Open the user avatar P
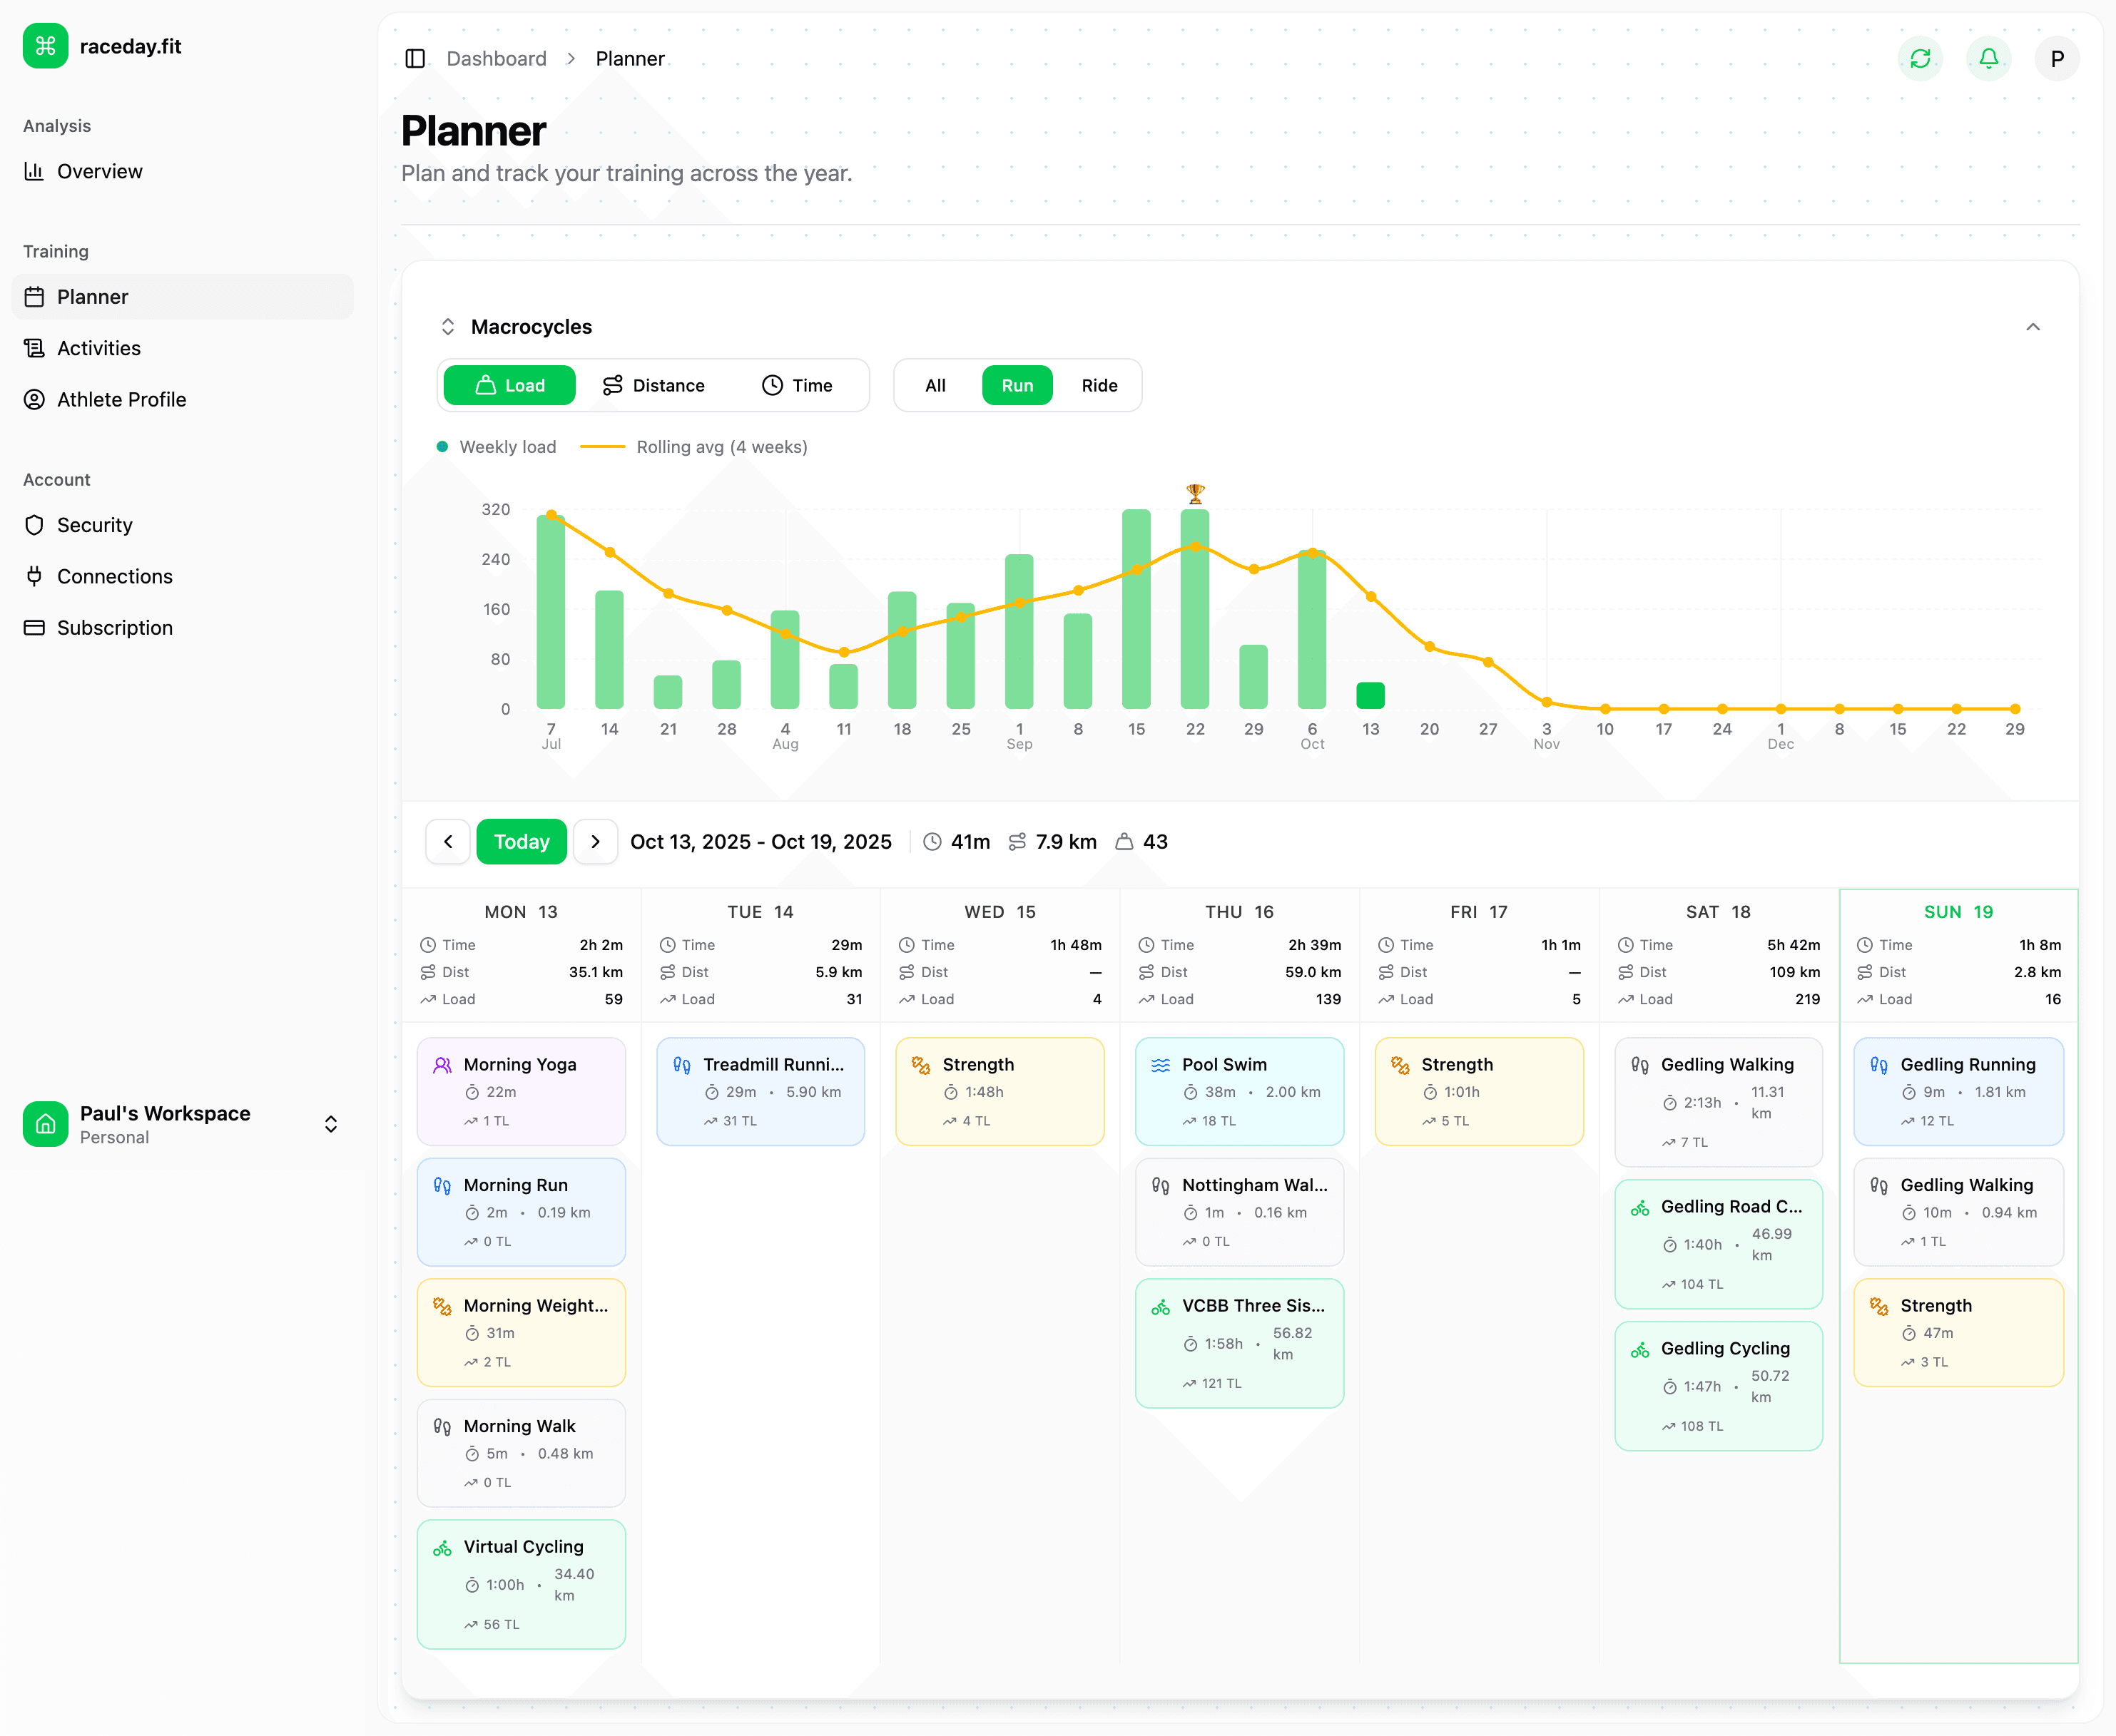 [x=2056, y=59]
